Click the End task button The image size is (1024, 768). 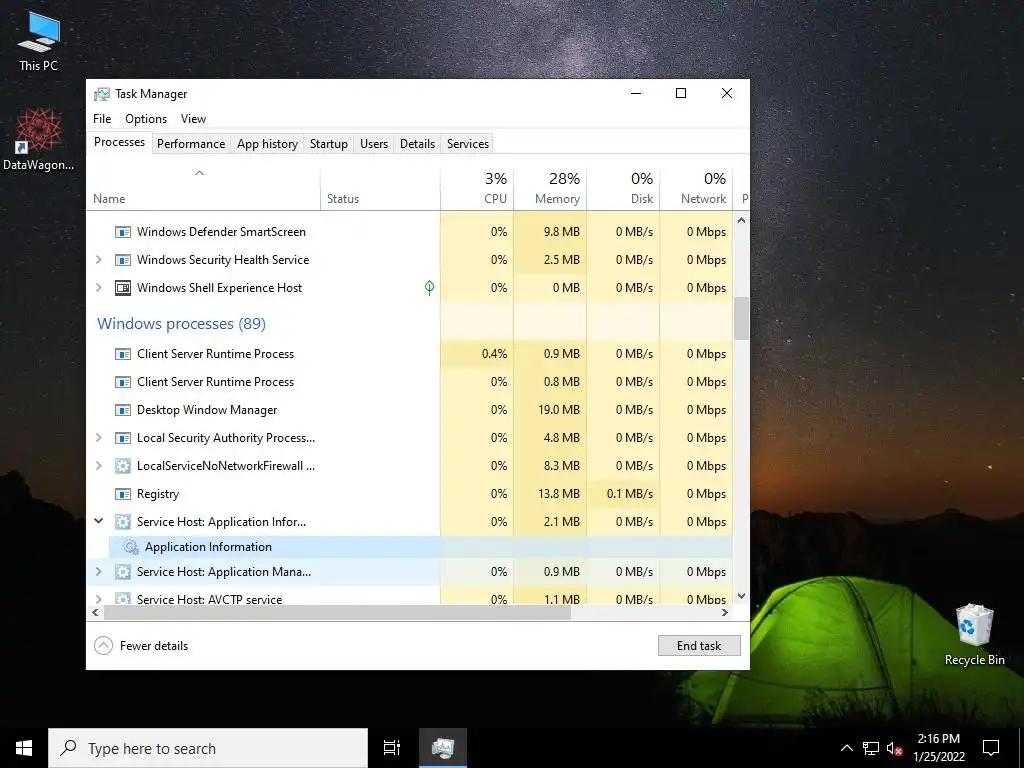point(699,646)
